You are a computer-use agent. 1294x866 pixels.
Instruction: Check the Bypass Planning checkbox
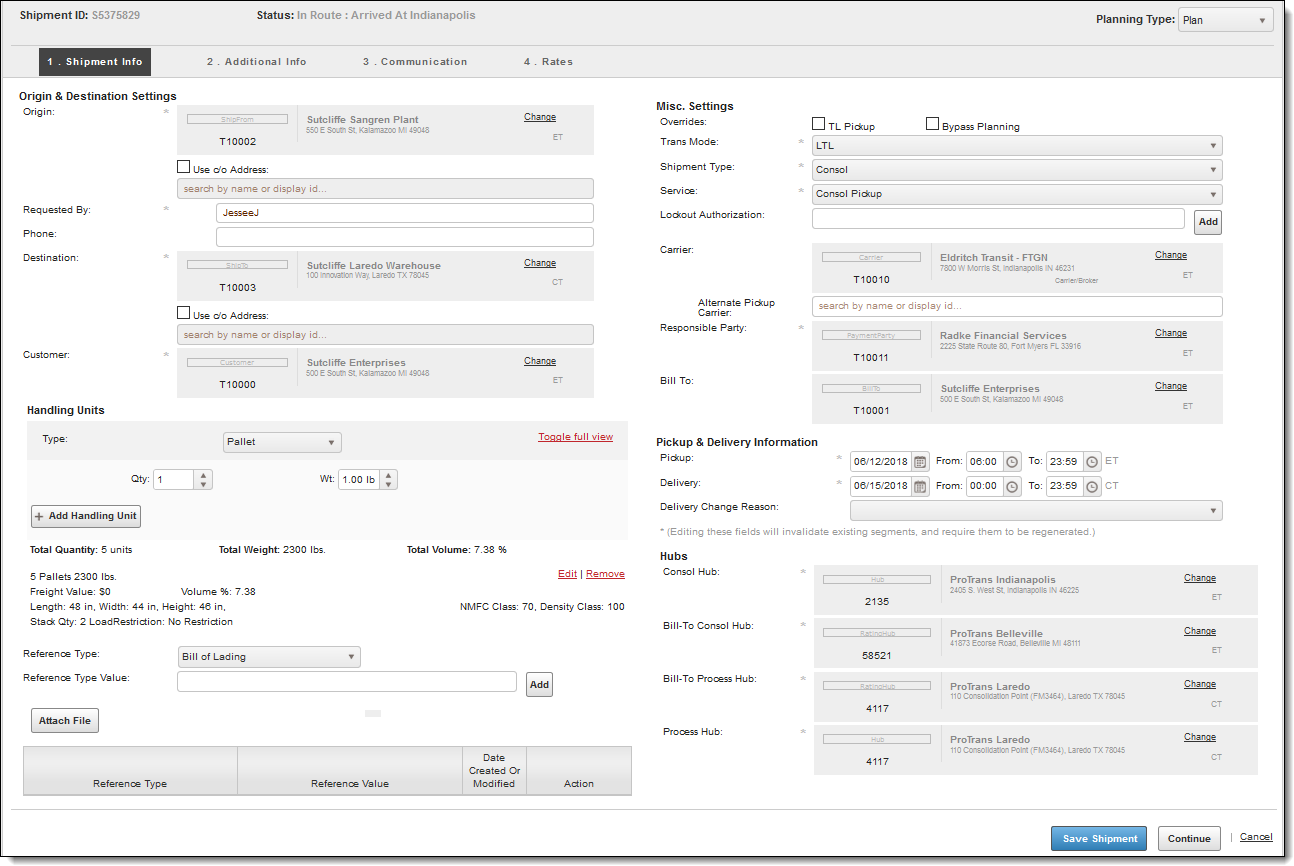click(933, 125)
